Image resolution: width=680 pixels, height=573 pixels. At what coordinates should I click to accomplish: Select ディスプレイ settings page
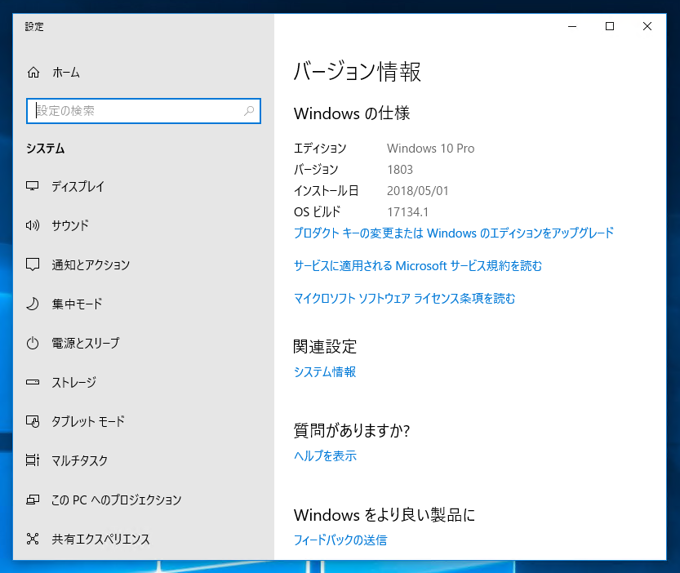tap(78, 186)
